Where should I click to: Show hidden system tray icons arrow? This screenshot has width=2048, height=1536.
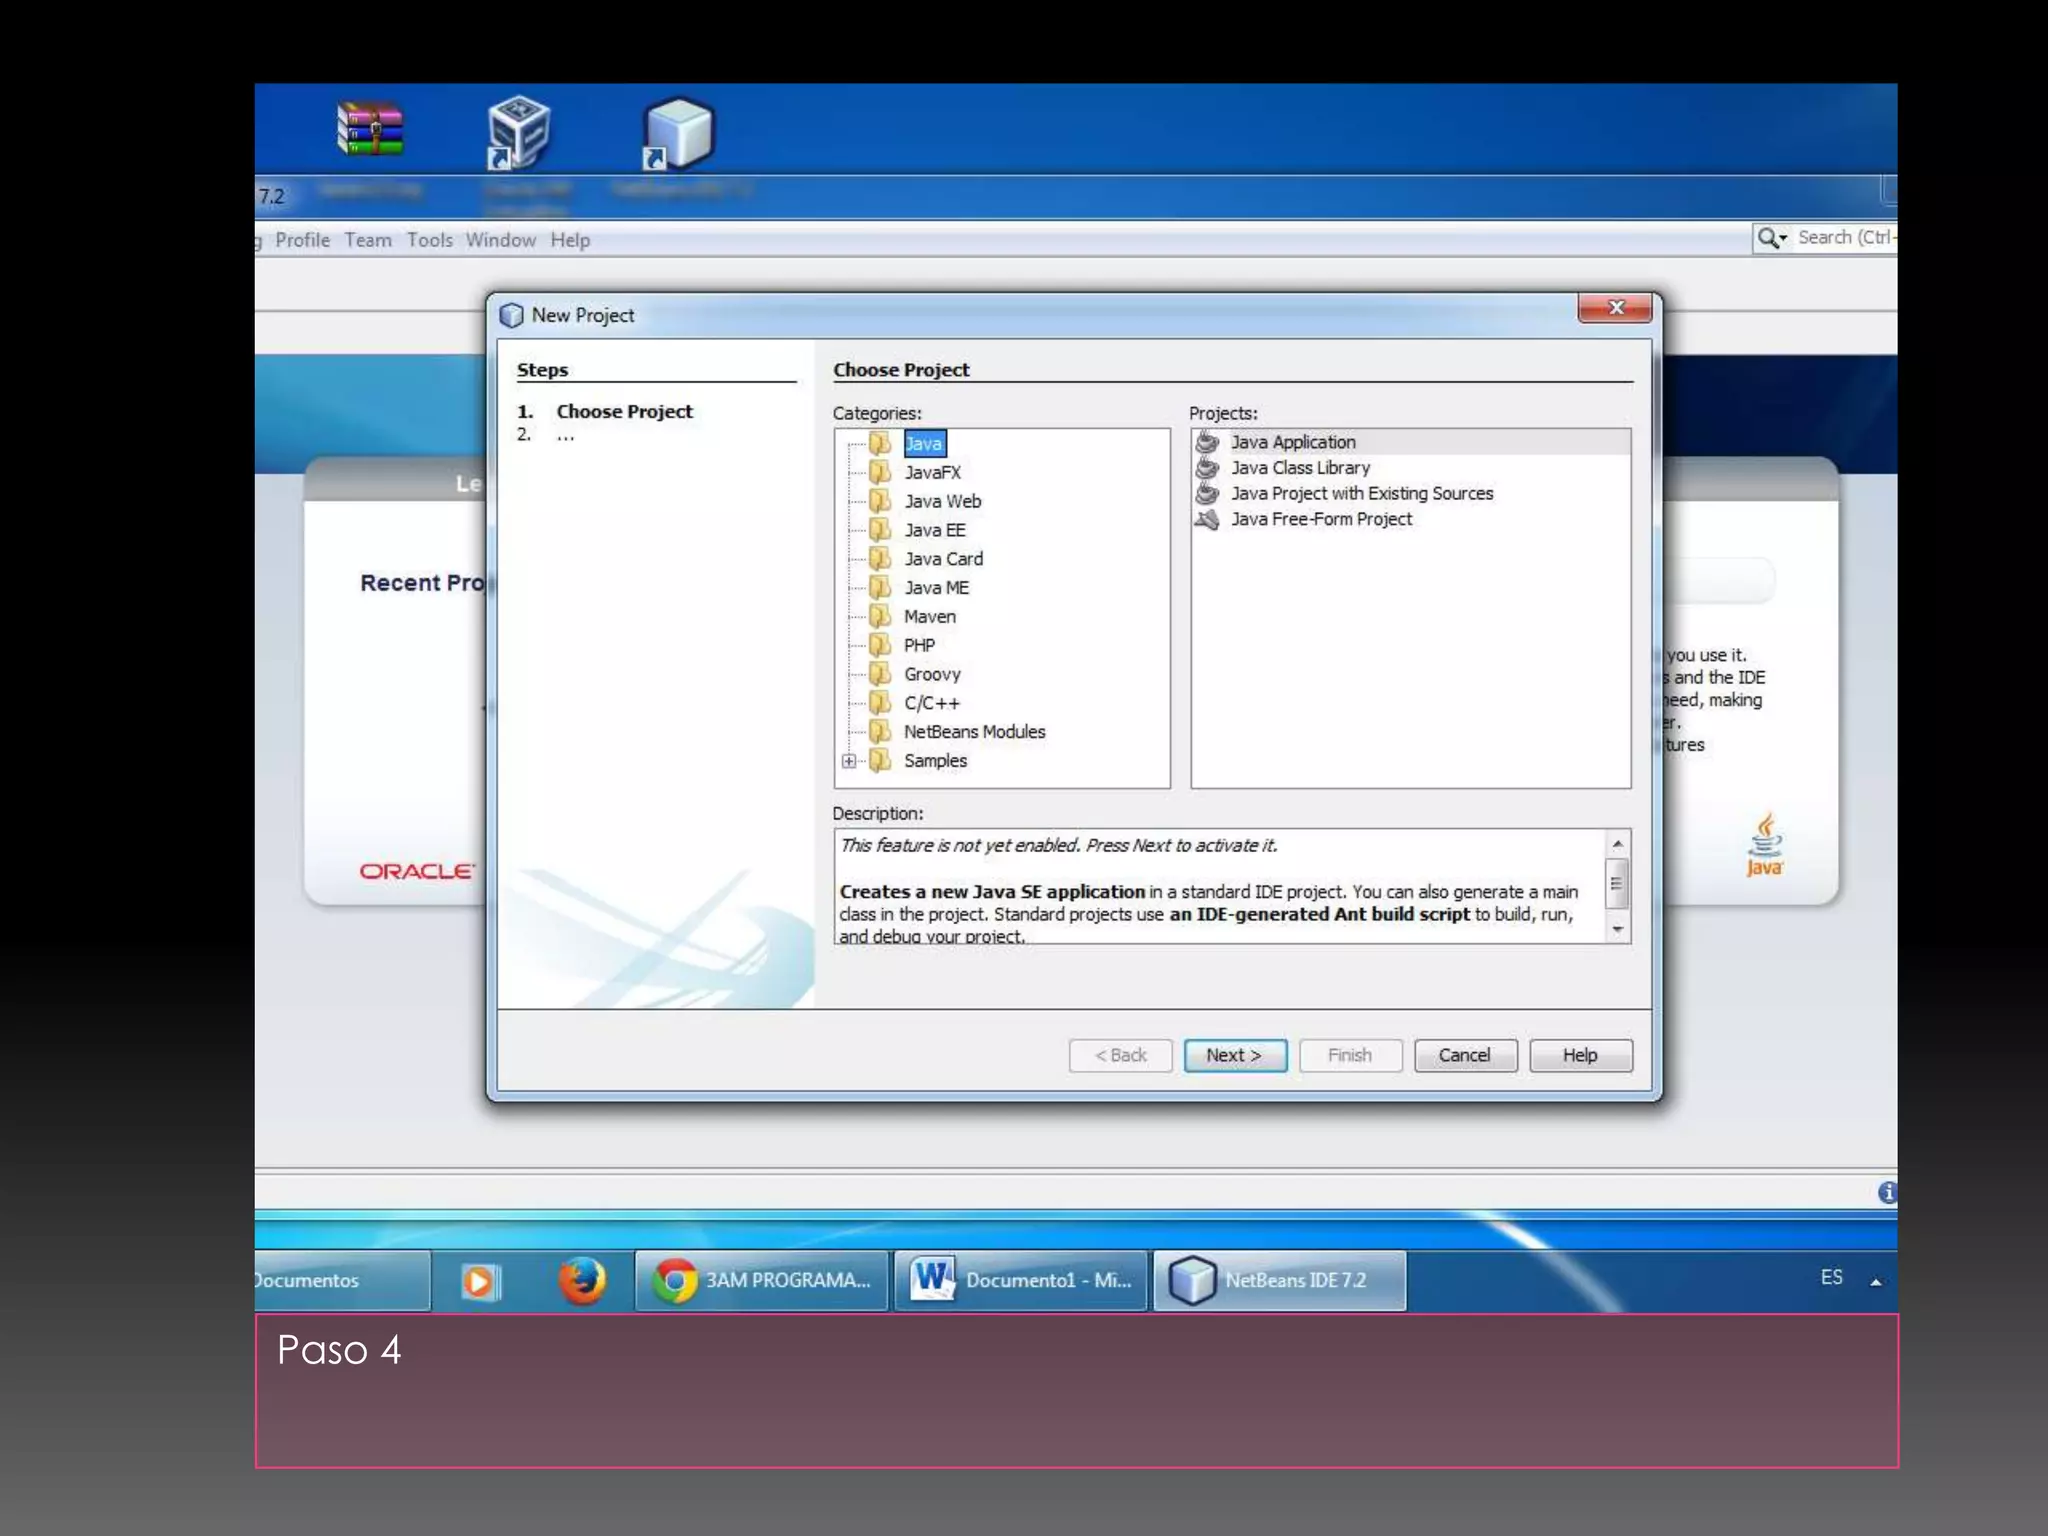coord(1876,1282)
